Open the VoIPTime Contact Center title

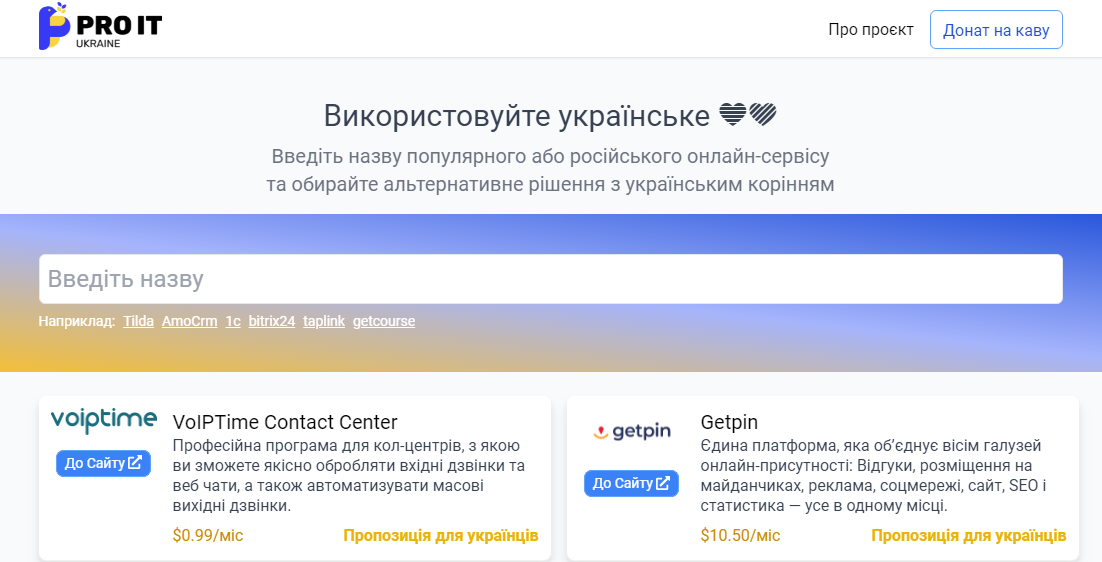285,422
